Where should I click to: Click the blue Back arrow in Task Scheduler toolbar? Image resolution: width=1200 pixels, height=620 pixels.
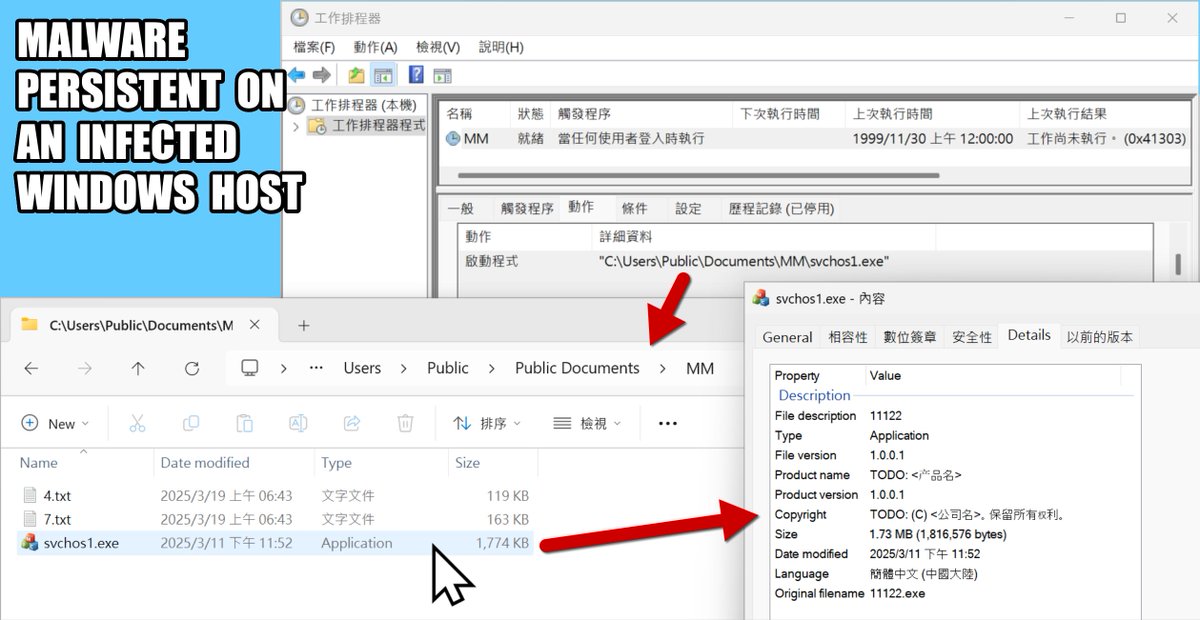click(297, 75)
